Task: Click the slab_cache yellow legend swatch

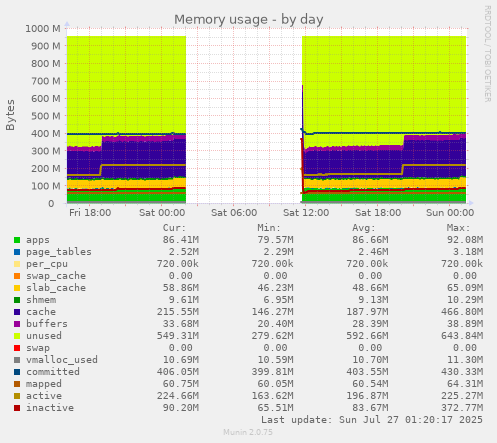Action: tap(17, 288)
